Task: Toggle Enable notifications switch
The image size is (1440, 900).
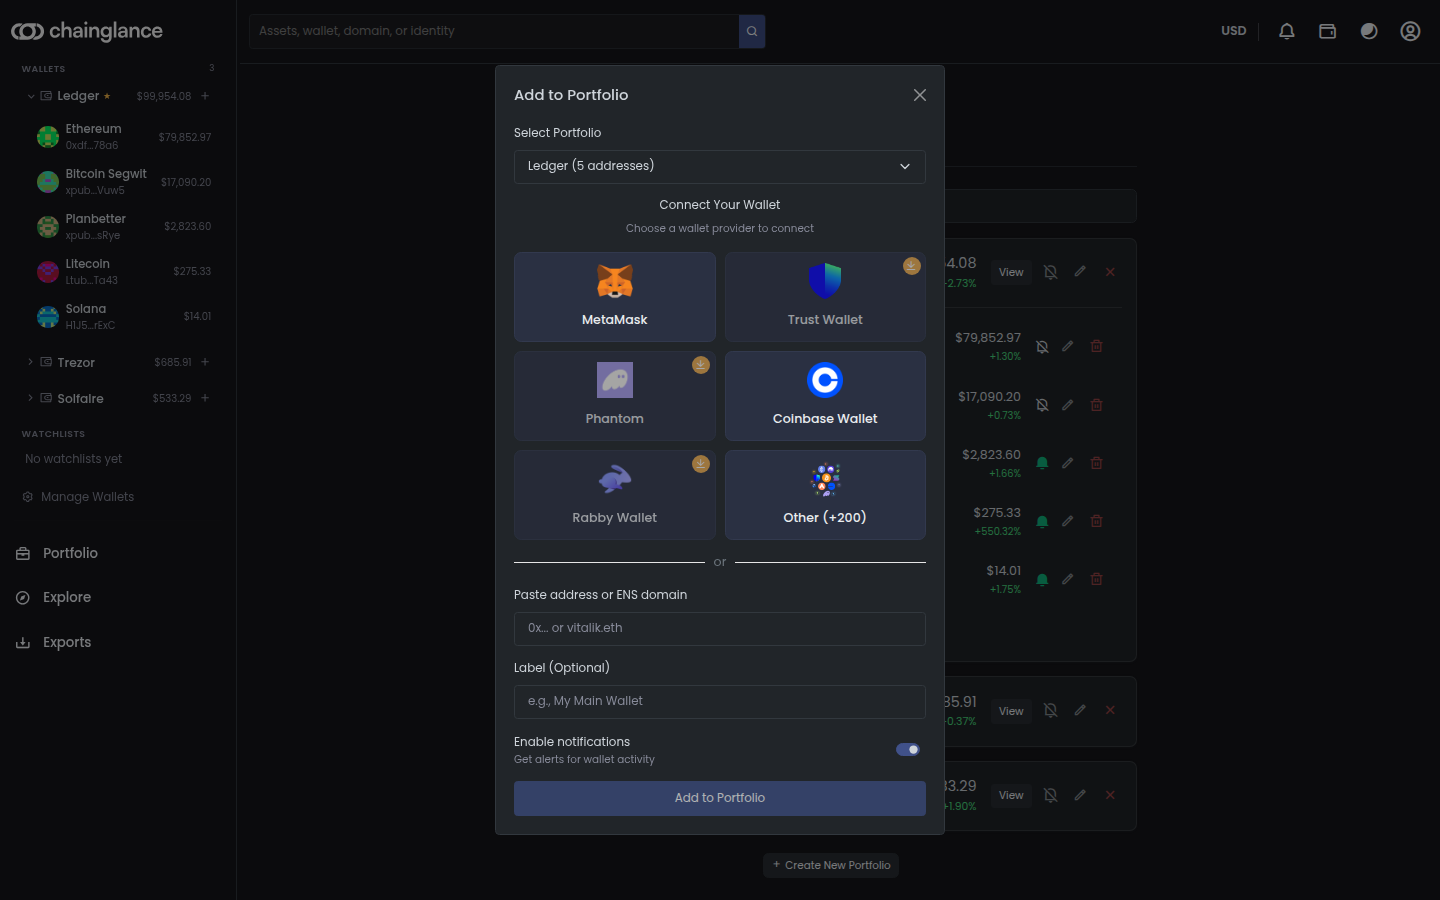Action: [x=908, y=749]
